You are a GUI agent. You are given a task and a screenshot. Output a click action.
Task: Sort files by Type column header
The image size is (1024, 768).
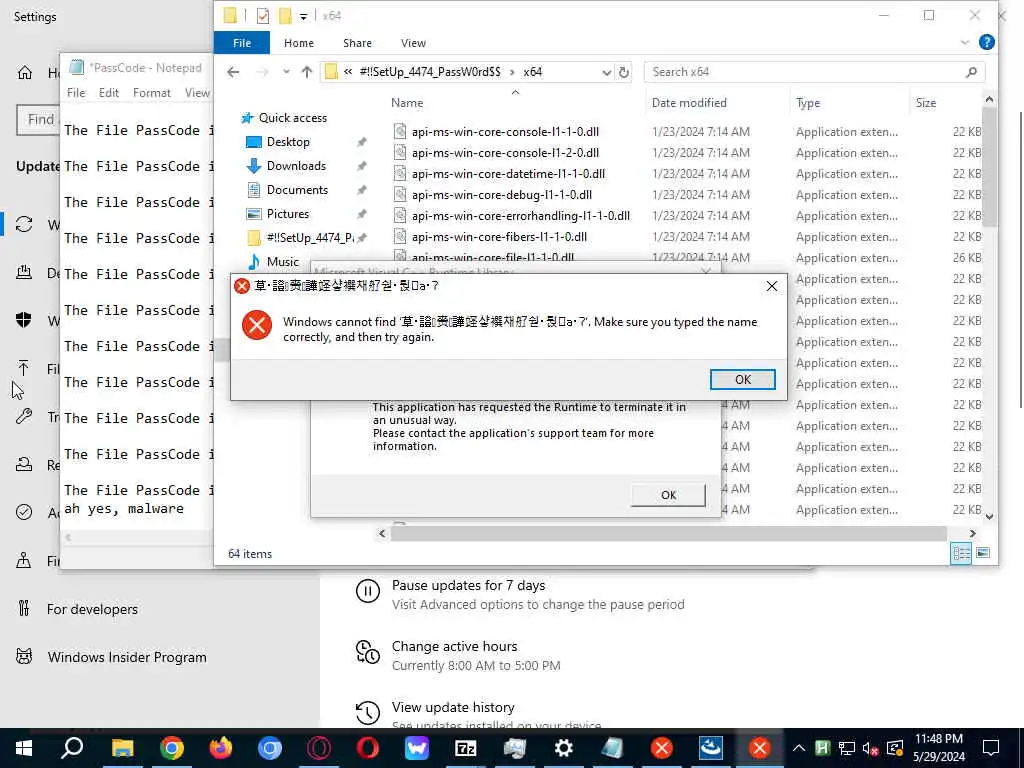pyautogui.click(x=808, y=103)
